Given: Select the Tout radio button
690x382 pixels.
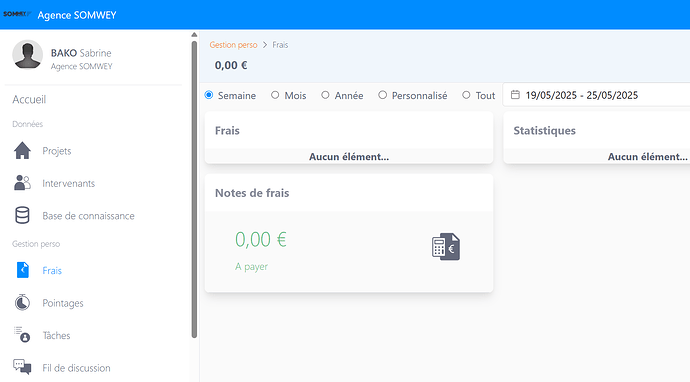Looking at the screenshot, I should 466,95.
